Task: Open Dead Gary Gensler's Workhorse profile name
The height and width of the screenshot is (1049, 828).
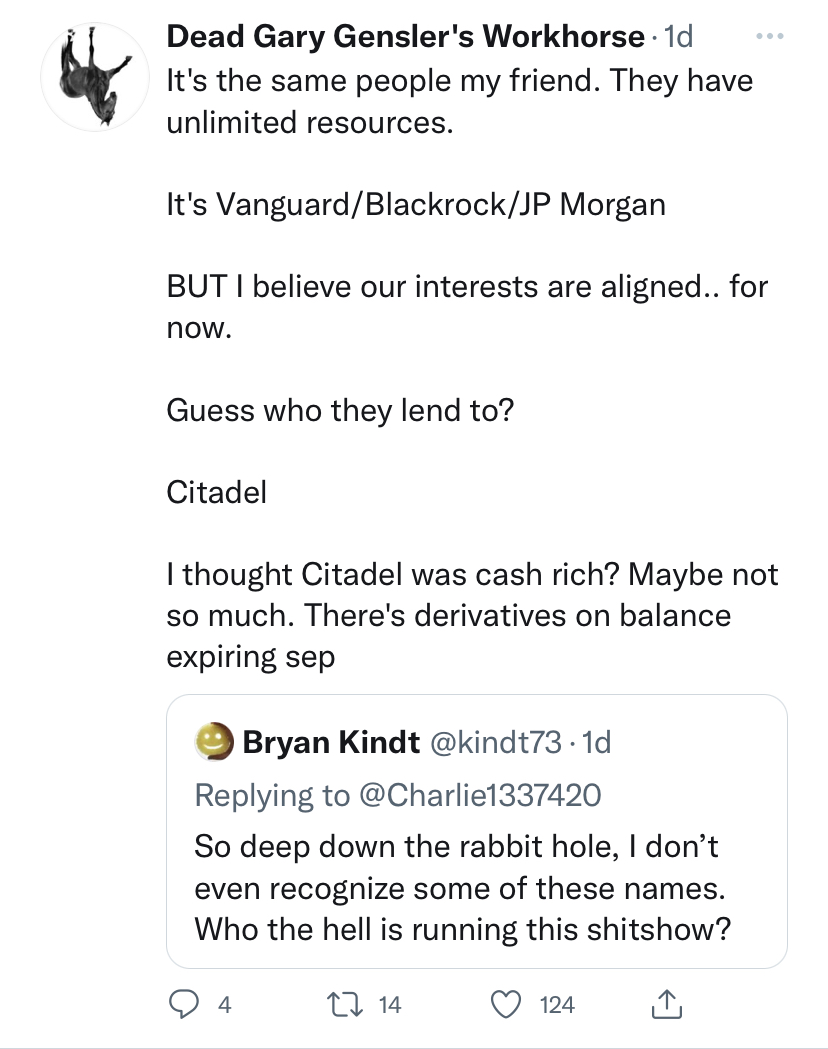Action: click(405, 37)
